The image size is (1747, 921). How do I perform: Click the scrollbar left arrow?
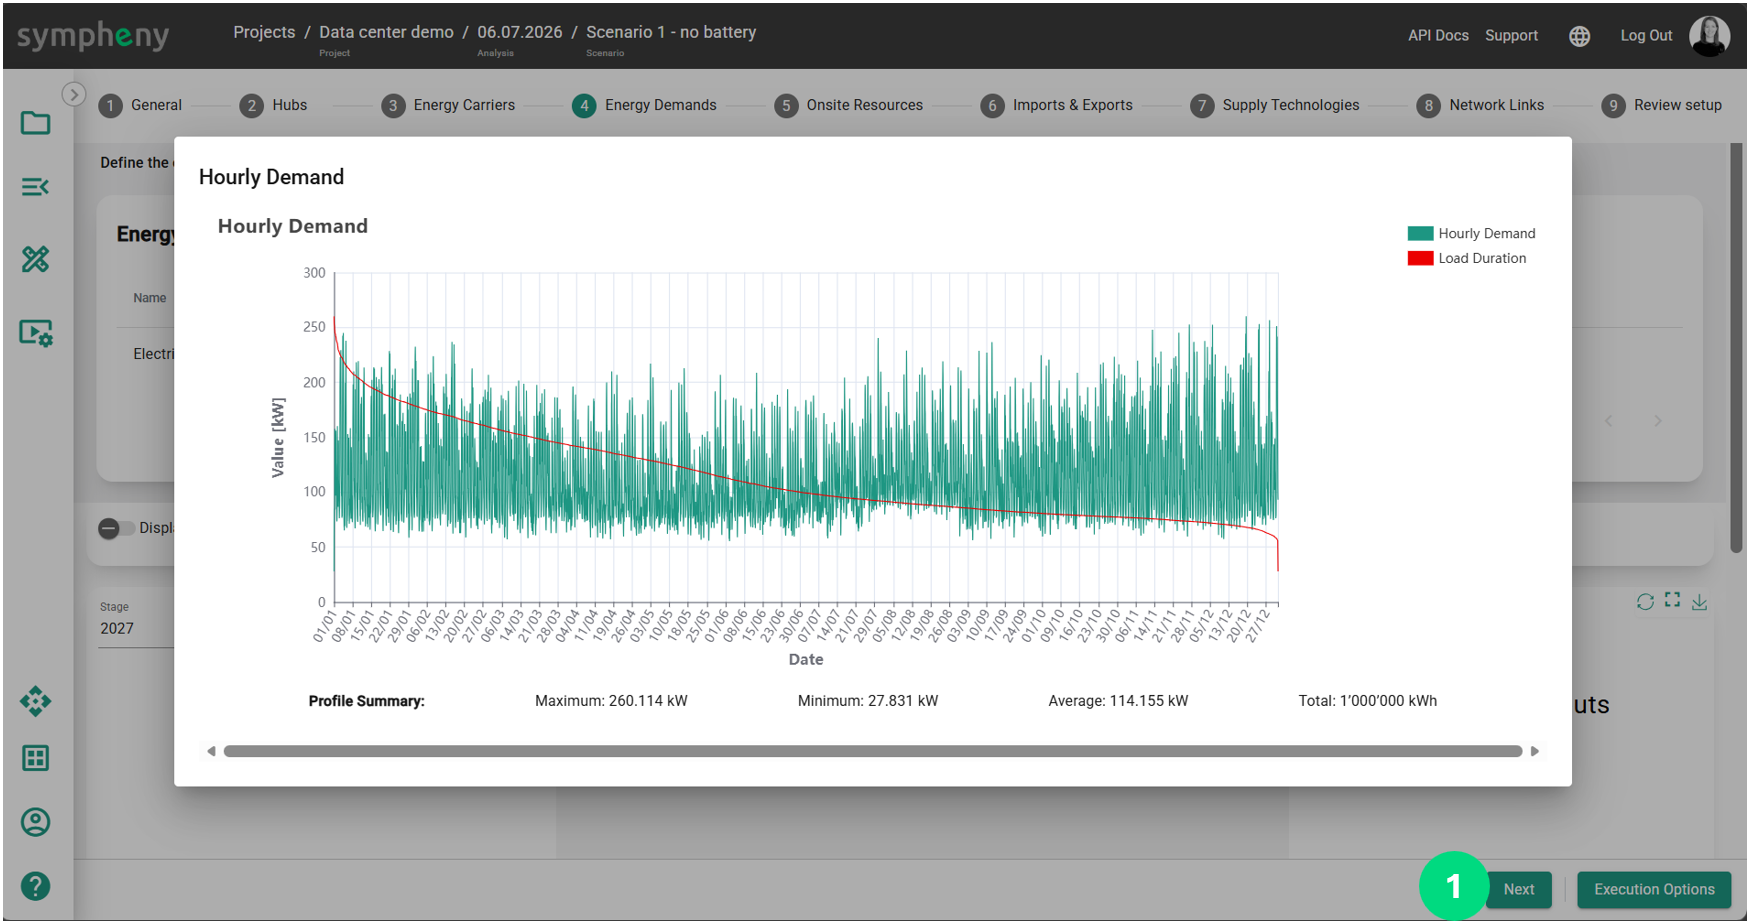pyautogui.click(x=211, y=751)
